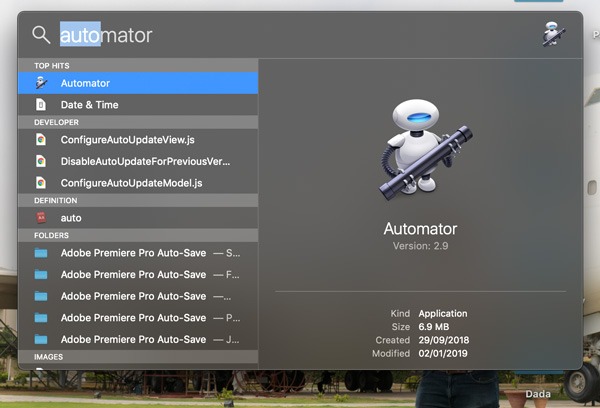Click the folder icon for Auto-Save ending P...
This screenshot has height=408, width=600.
41,318
